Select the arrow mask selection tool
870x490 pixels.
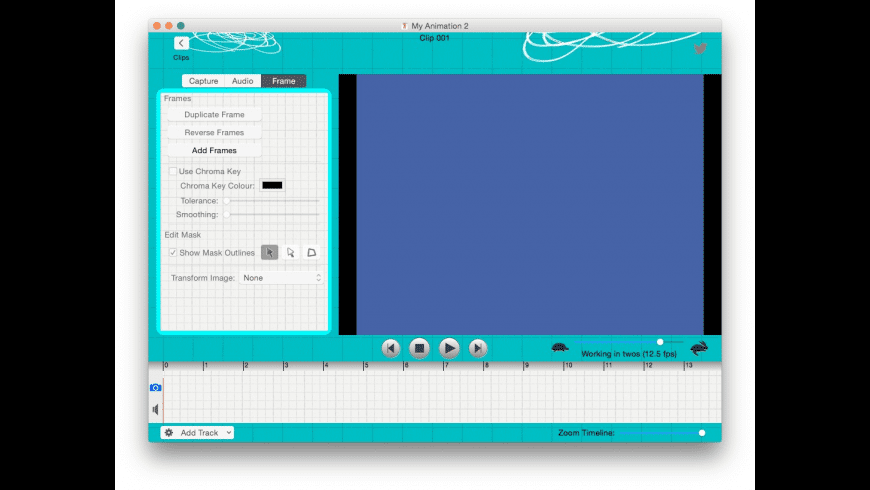coord(269,252)
